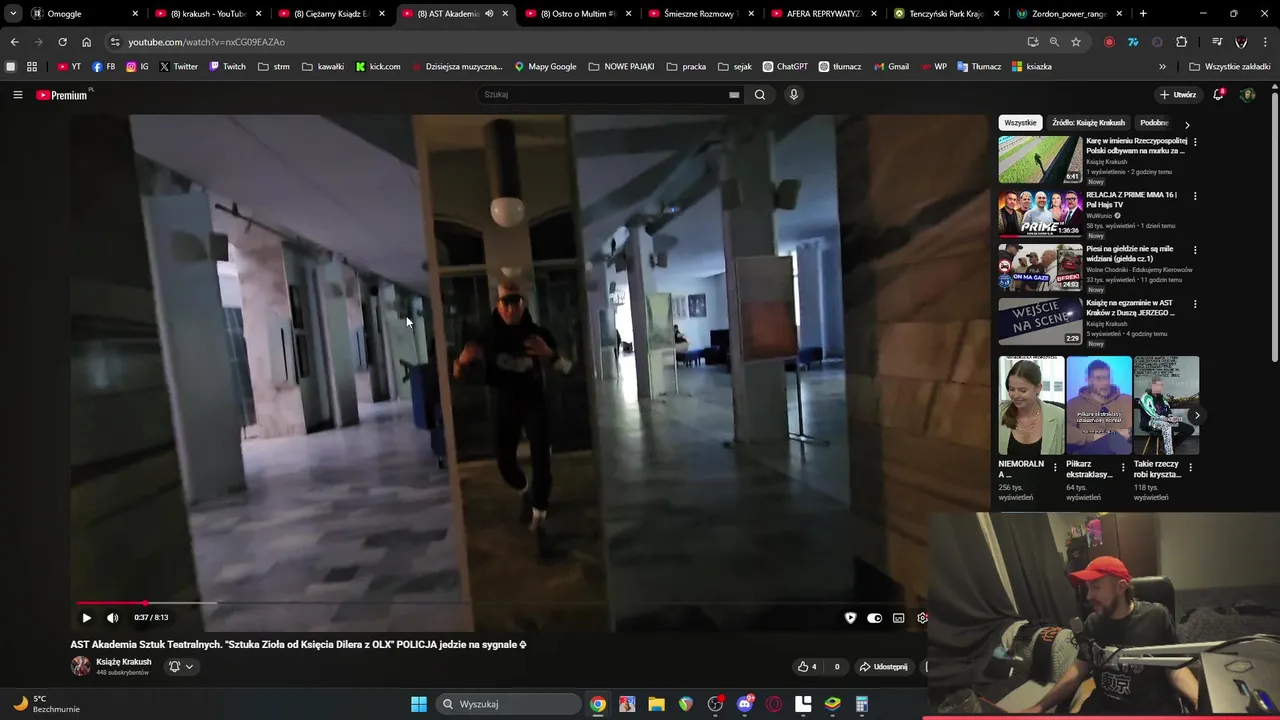Open the weather widget showing 5°C

[45, 704]
